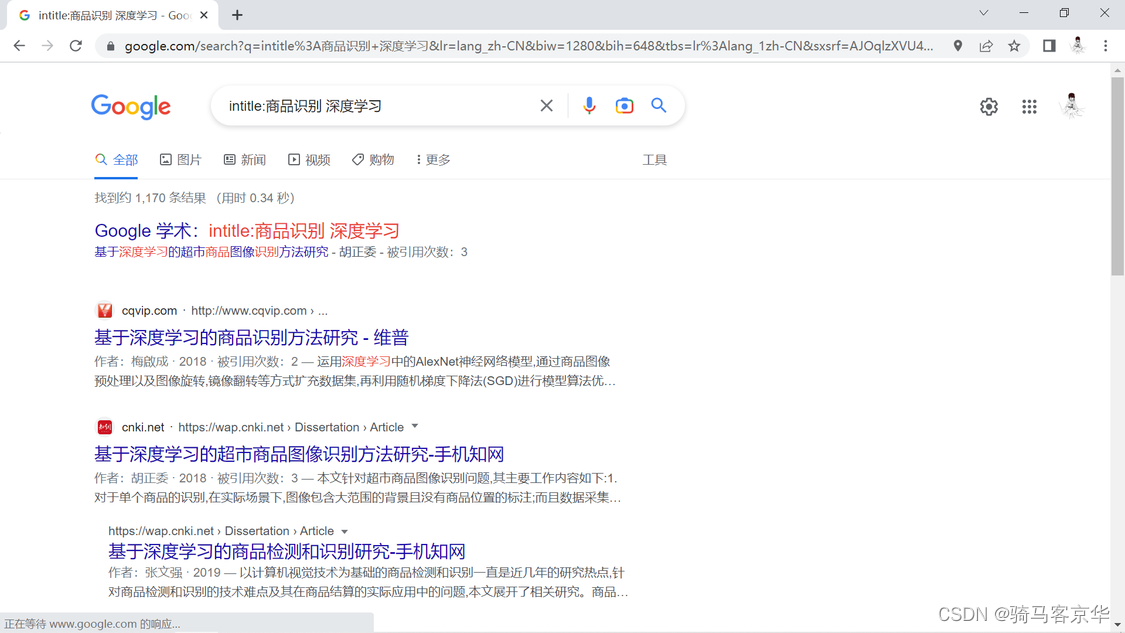Open options arrow beside cnki.net Dissertation › Article

(415, 427)
